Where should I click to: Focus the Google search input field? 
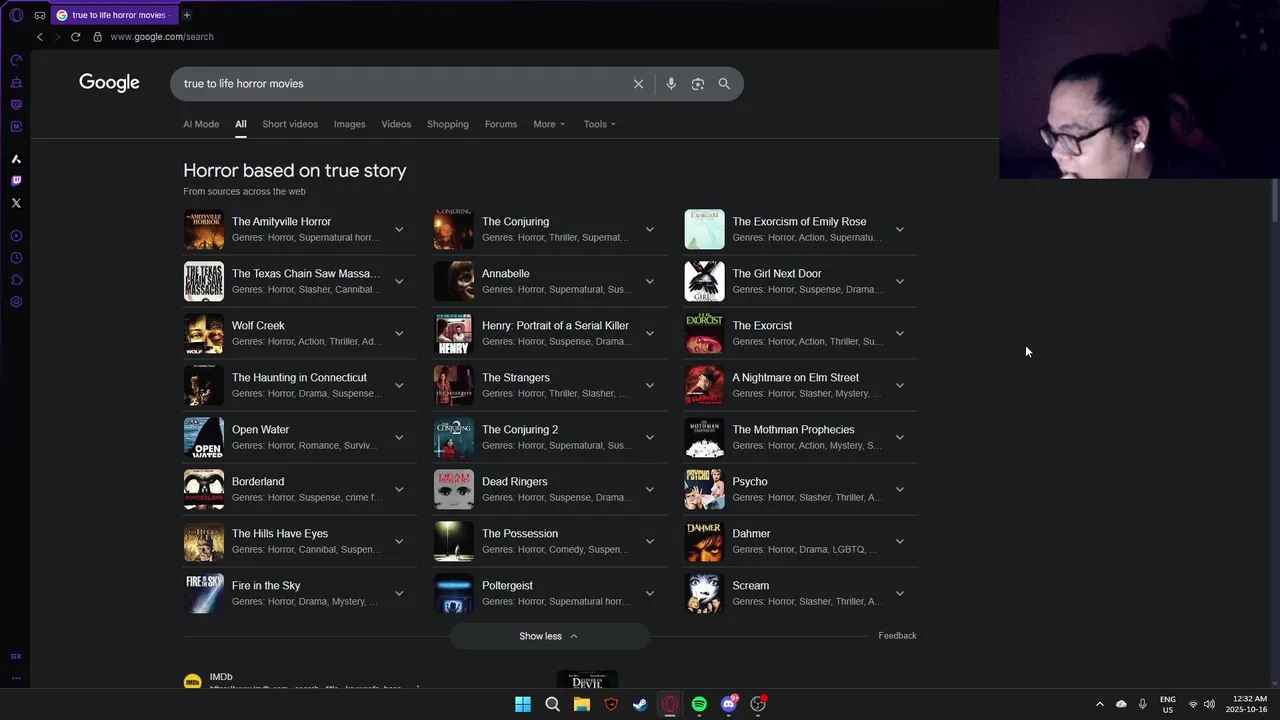[x=400, y=84]
